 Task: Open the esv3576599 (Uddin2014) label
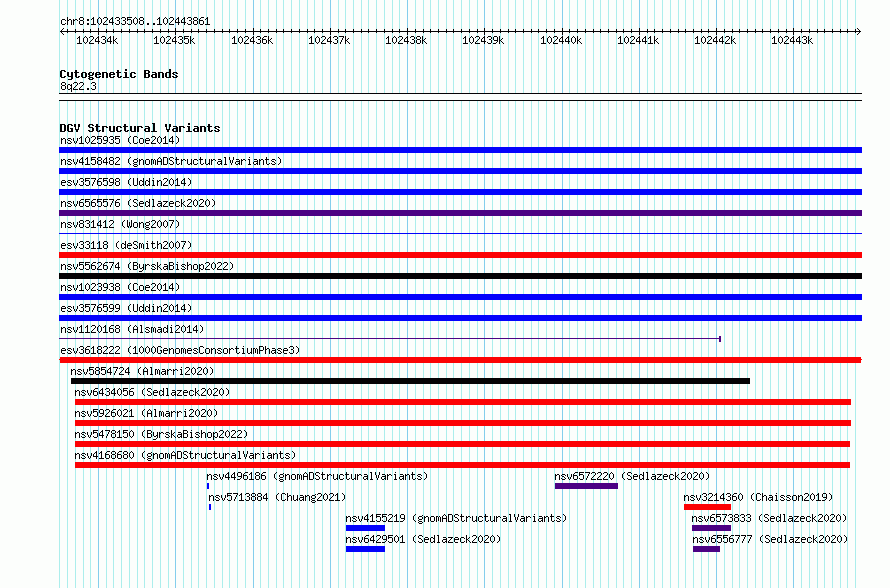point(126,308)
